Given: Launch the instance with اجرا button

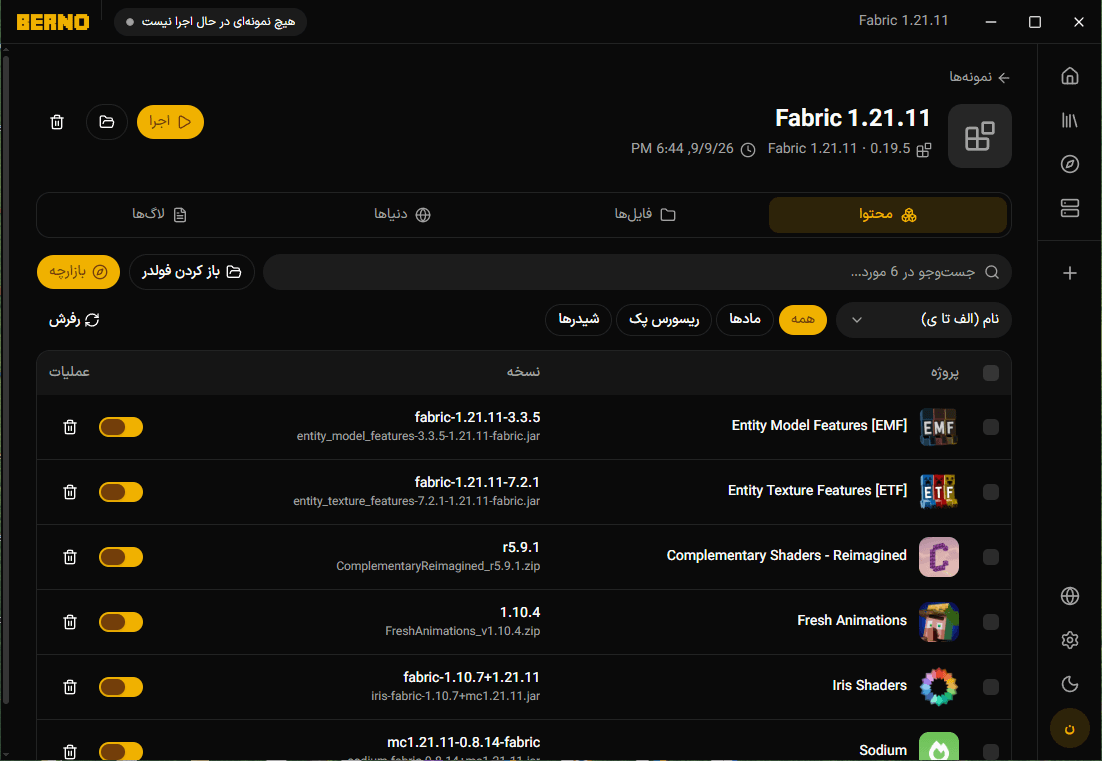Looking at the screenshot, I should 170,122.
